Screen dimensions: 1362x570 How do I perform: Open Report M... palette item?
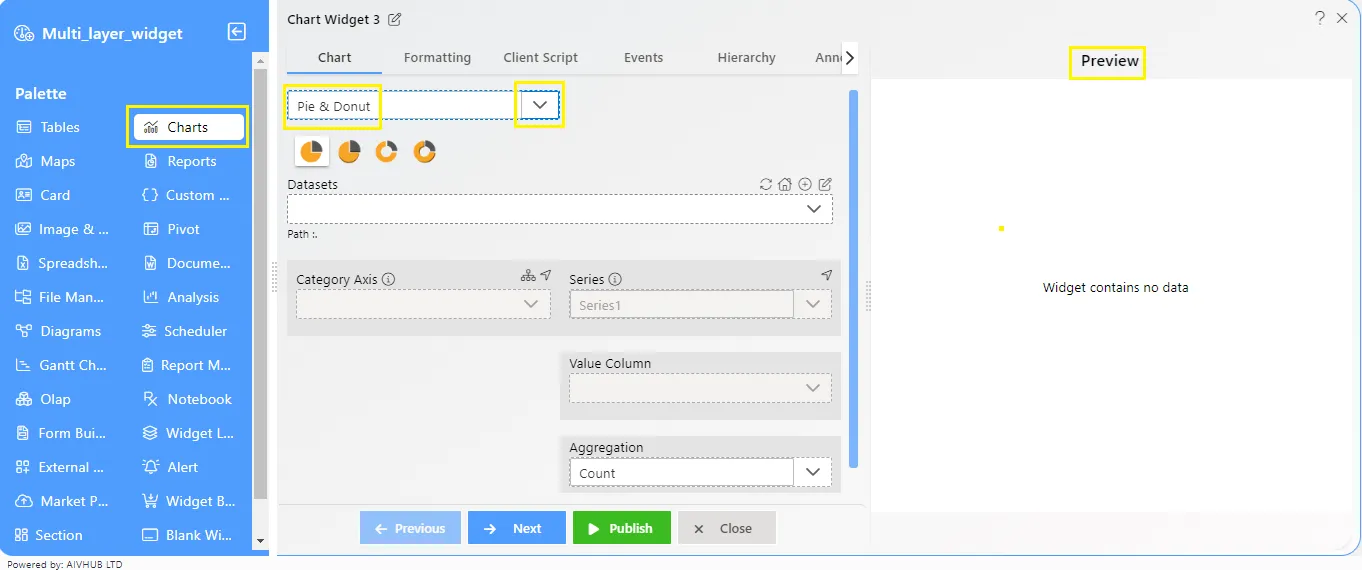(187, 365)
